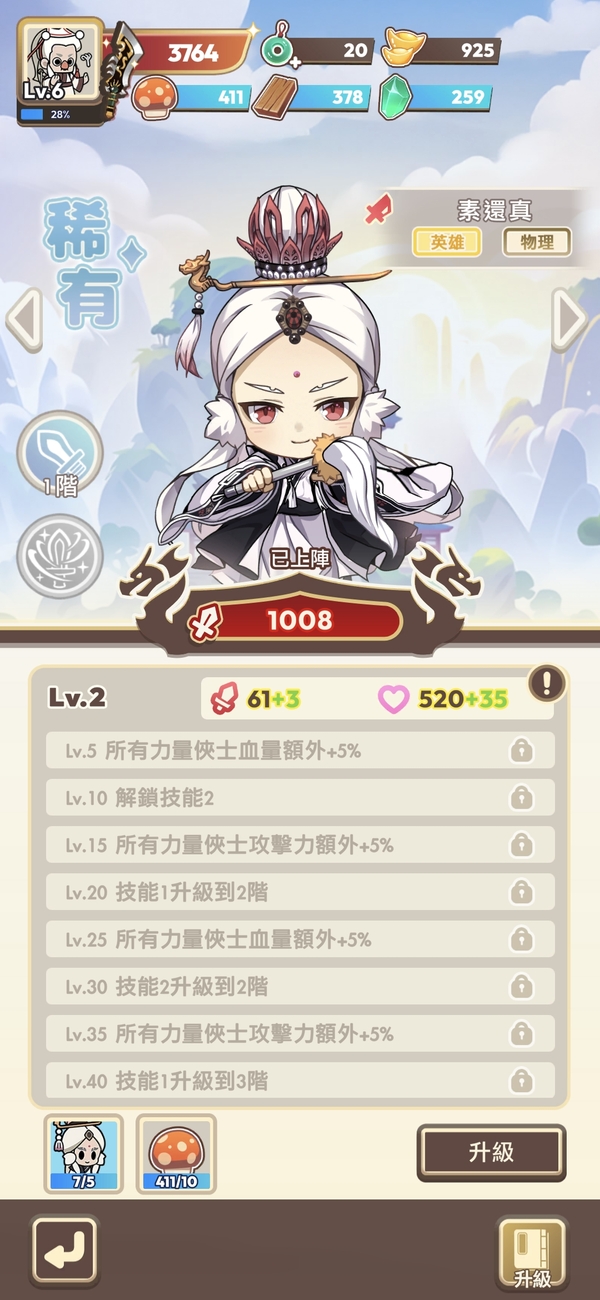Image resolution: width=600 pixels, height=1300 pixels.
Task: Tap lock on Lv.10 解鎖技能2 row
Action: [x=521, y=798]
